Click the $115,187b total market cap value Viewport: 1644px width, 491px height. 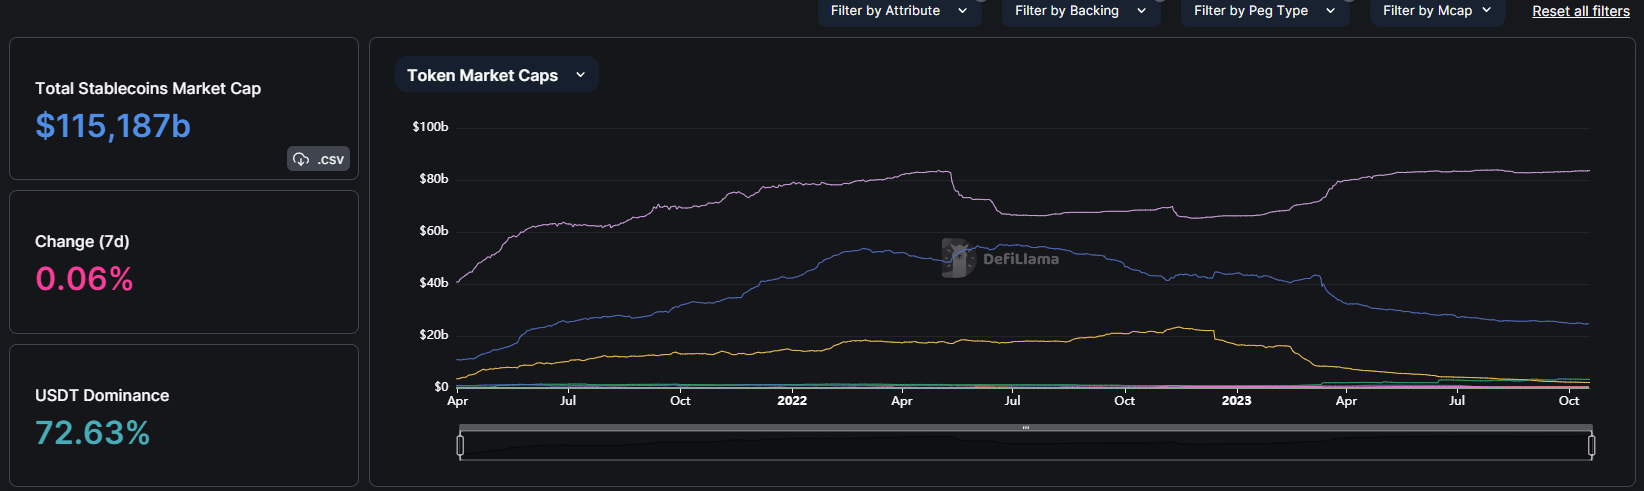click(113, 126)
